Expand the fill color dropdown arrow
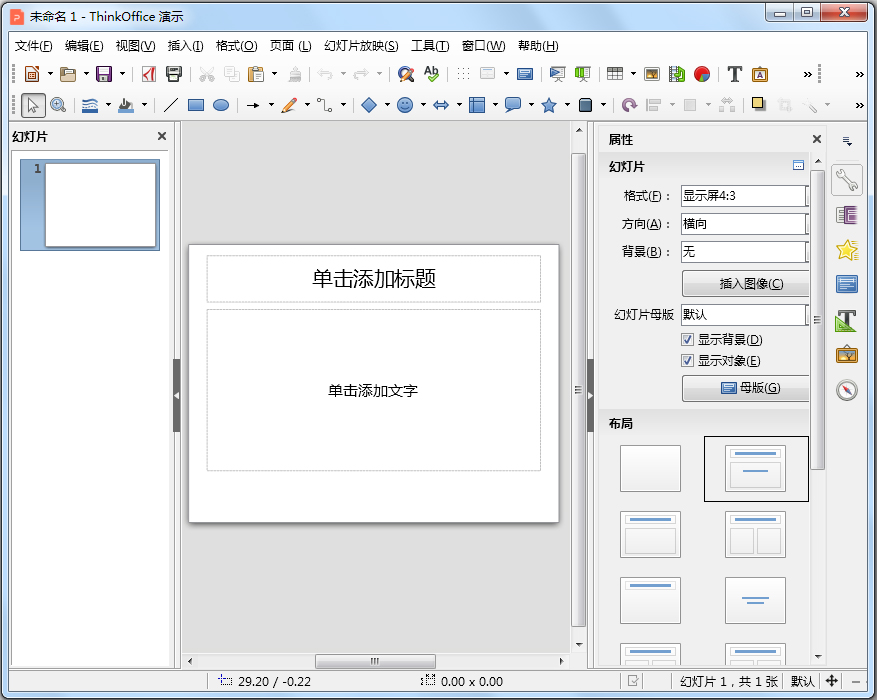 144,105
